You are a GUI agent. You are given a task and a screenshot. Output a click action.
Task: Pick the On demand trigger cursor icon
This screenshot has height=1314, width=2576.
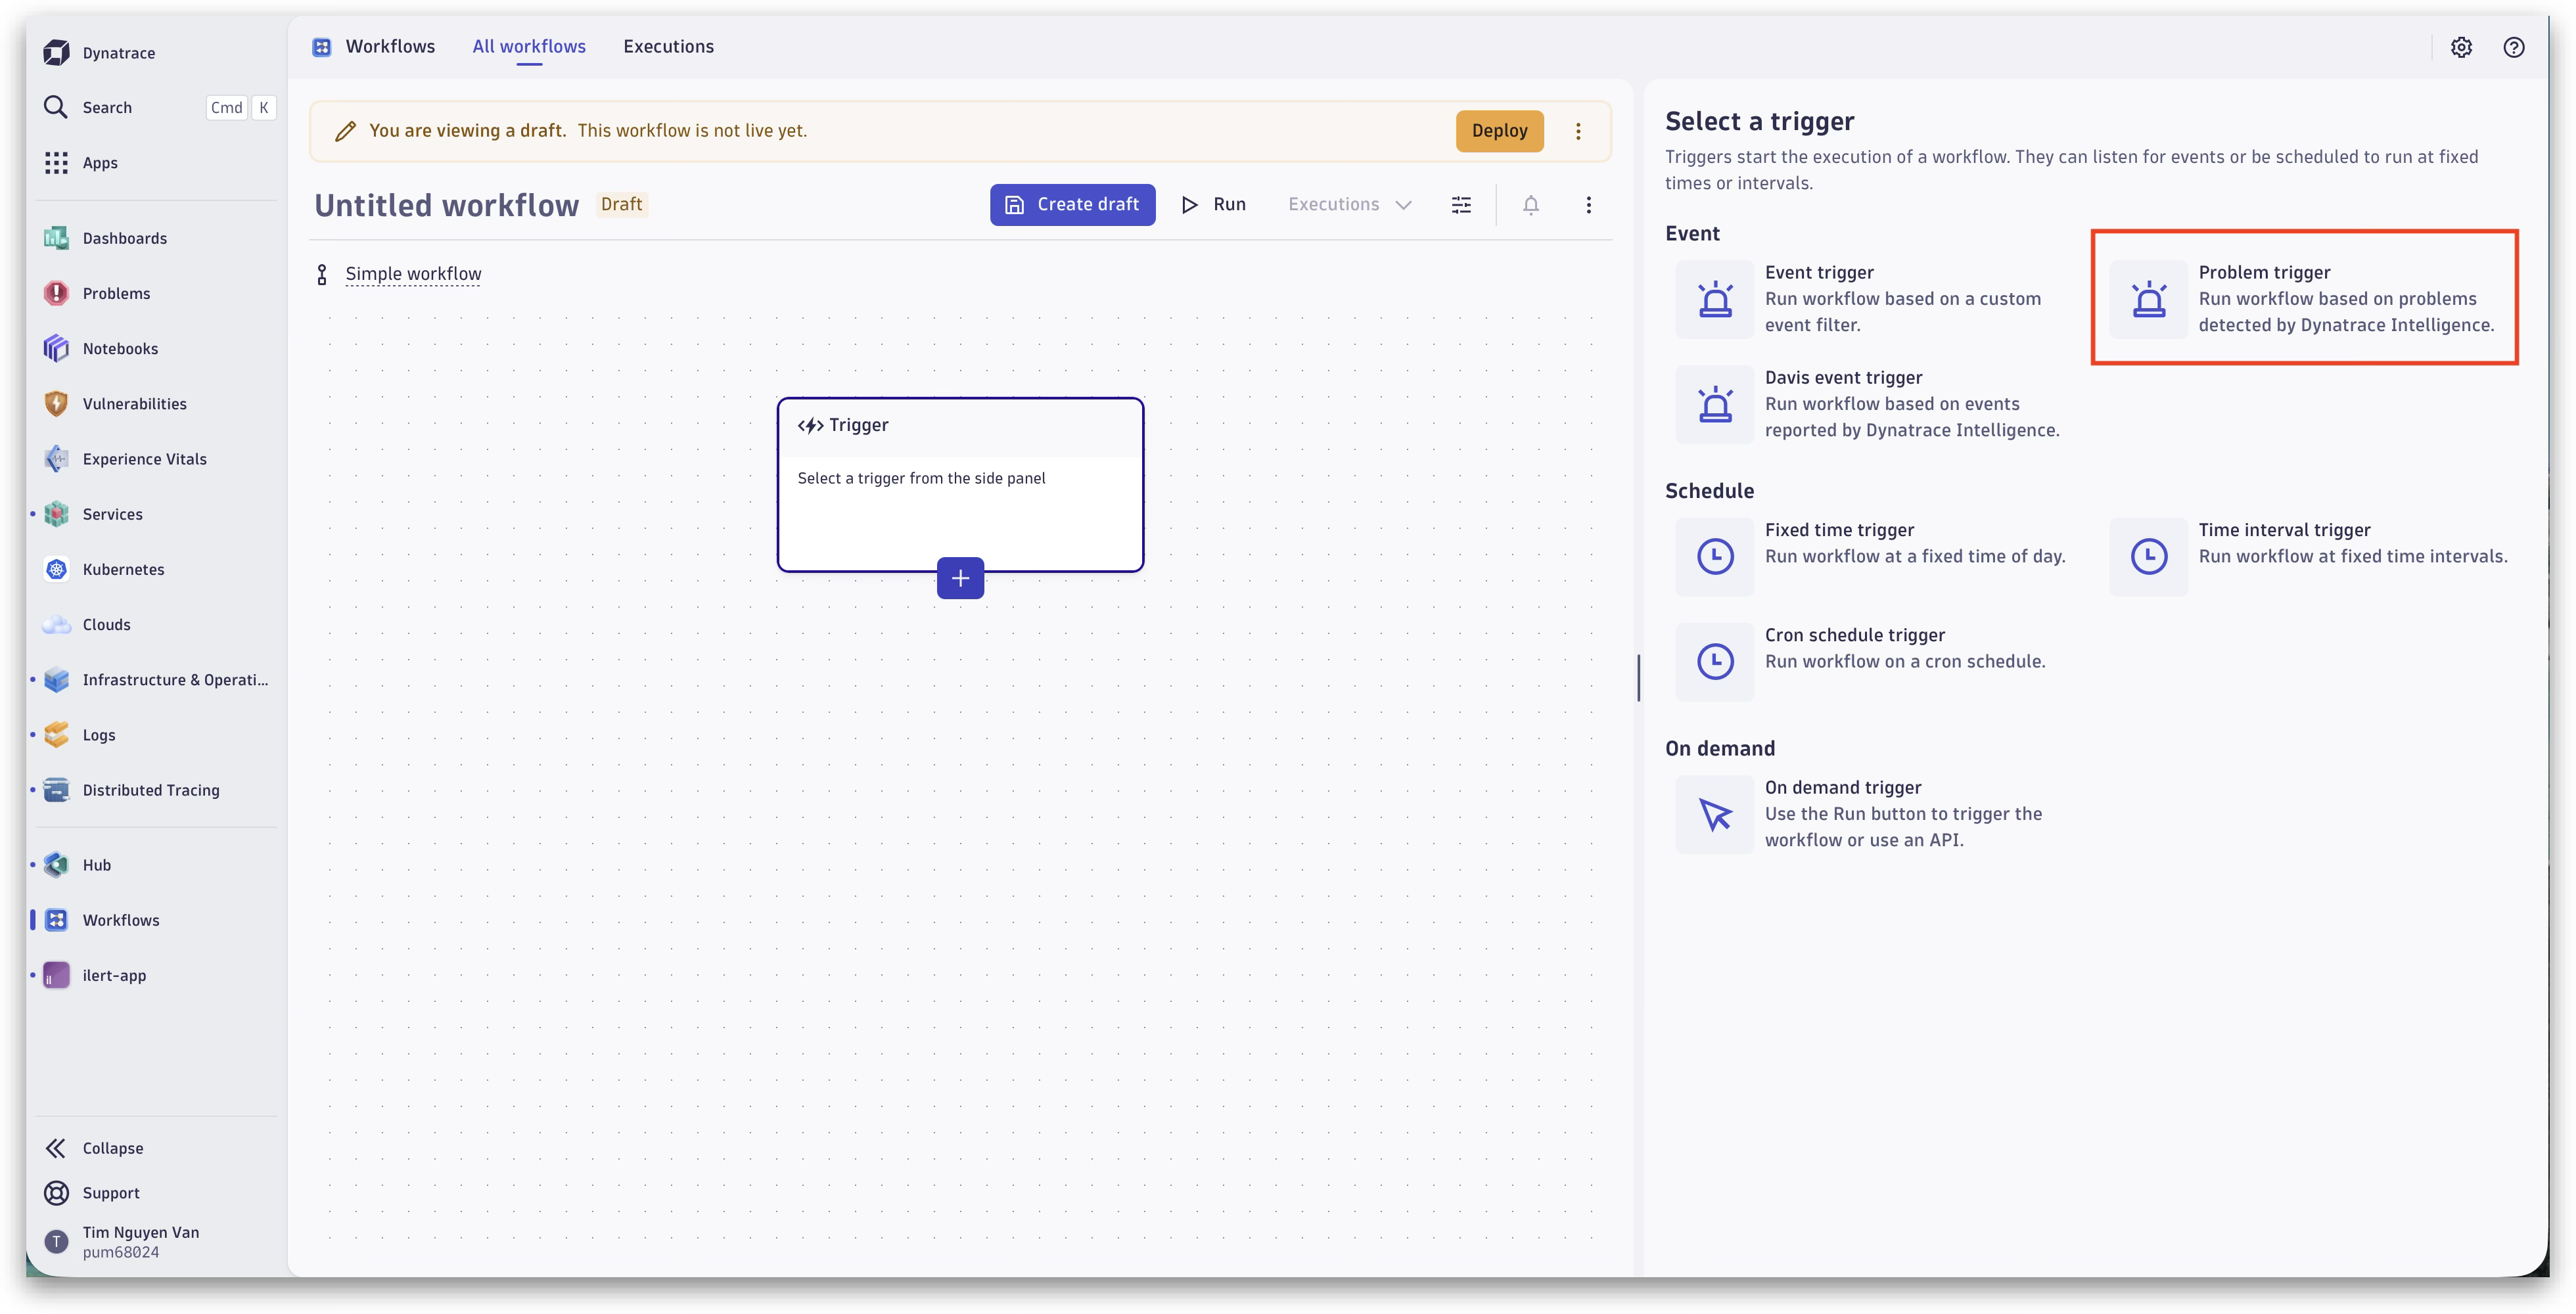coord(1715,814)
